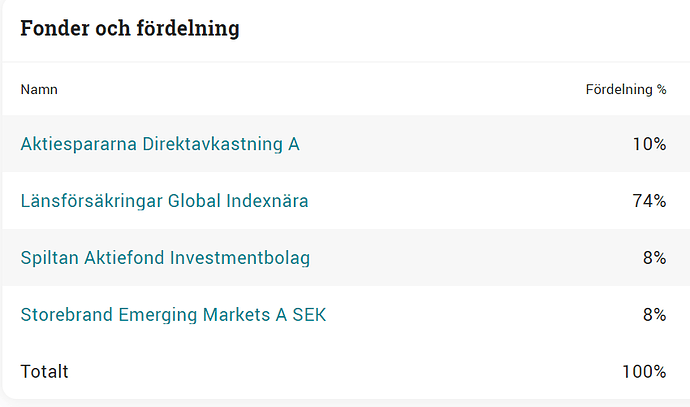Click the Totalt row label
Image resolution: width=690 pixels, height=407 pixels.
pos(44,372)
